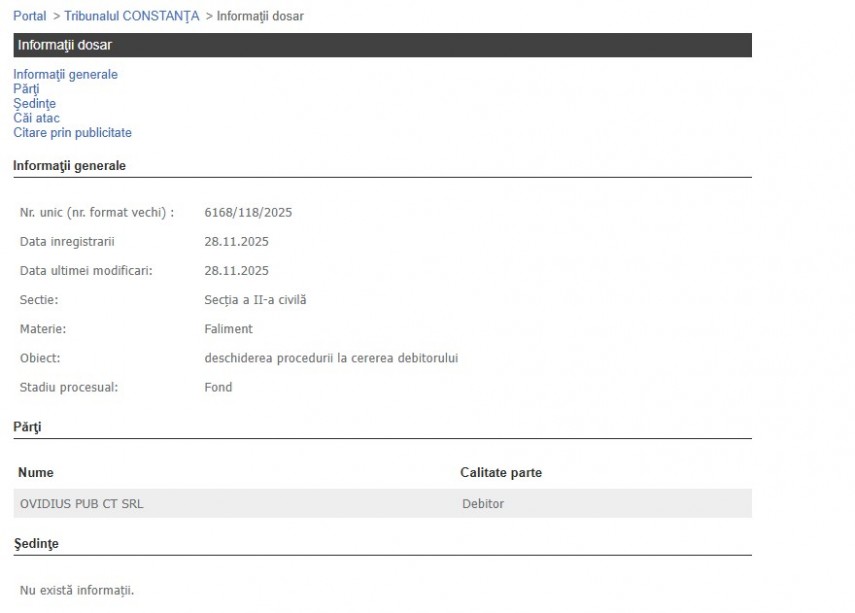Open the Citare prin publicitate link
This screenshot has width=855, height=613.
click(x=72, y=133)
